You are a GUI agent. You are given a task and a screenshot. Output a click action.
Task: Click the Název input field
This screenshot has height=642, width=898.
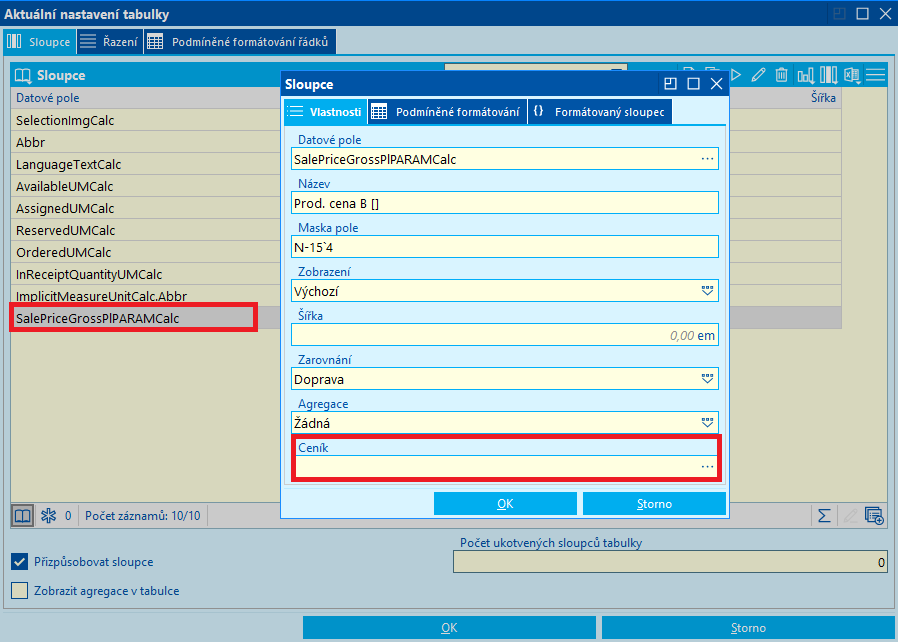point(505,203)
